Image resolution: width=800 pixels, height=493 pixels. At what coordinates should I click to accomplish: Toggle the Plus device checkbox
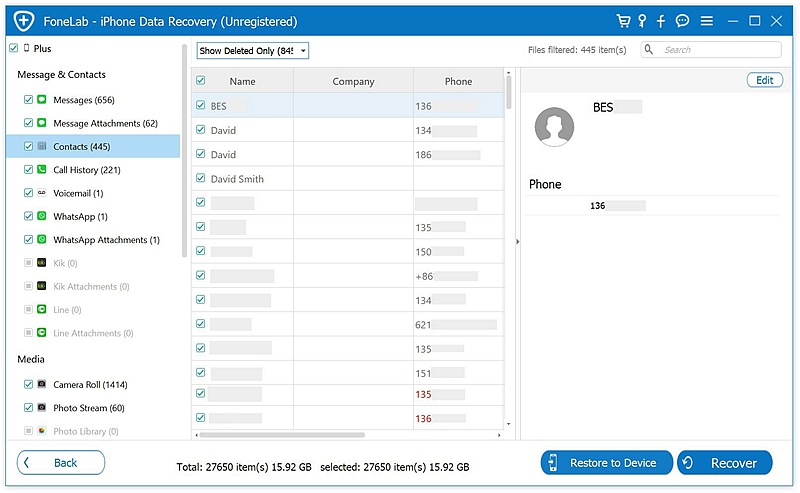click(x=14, y=48)
